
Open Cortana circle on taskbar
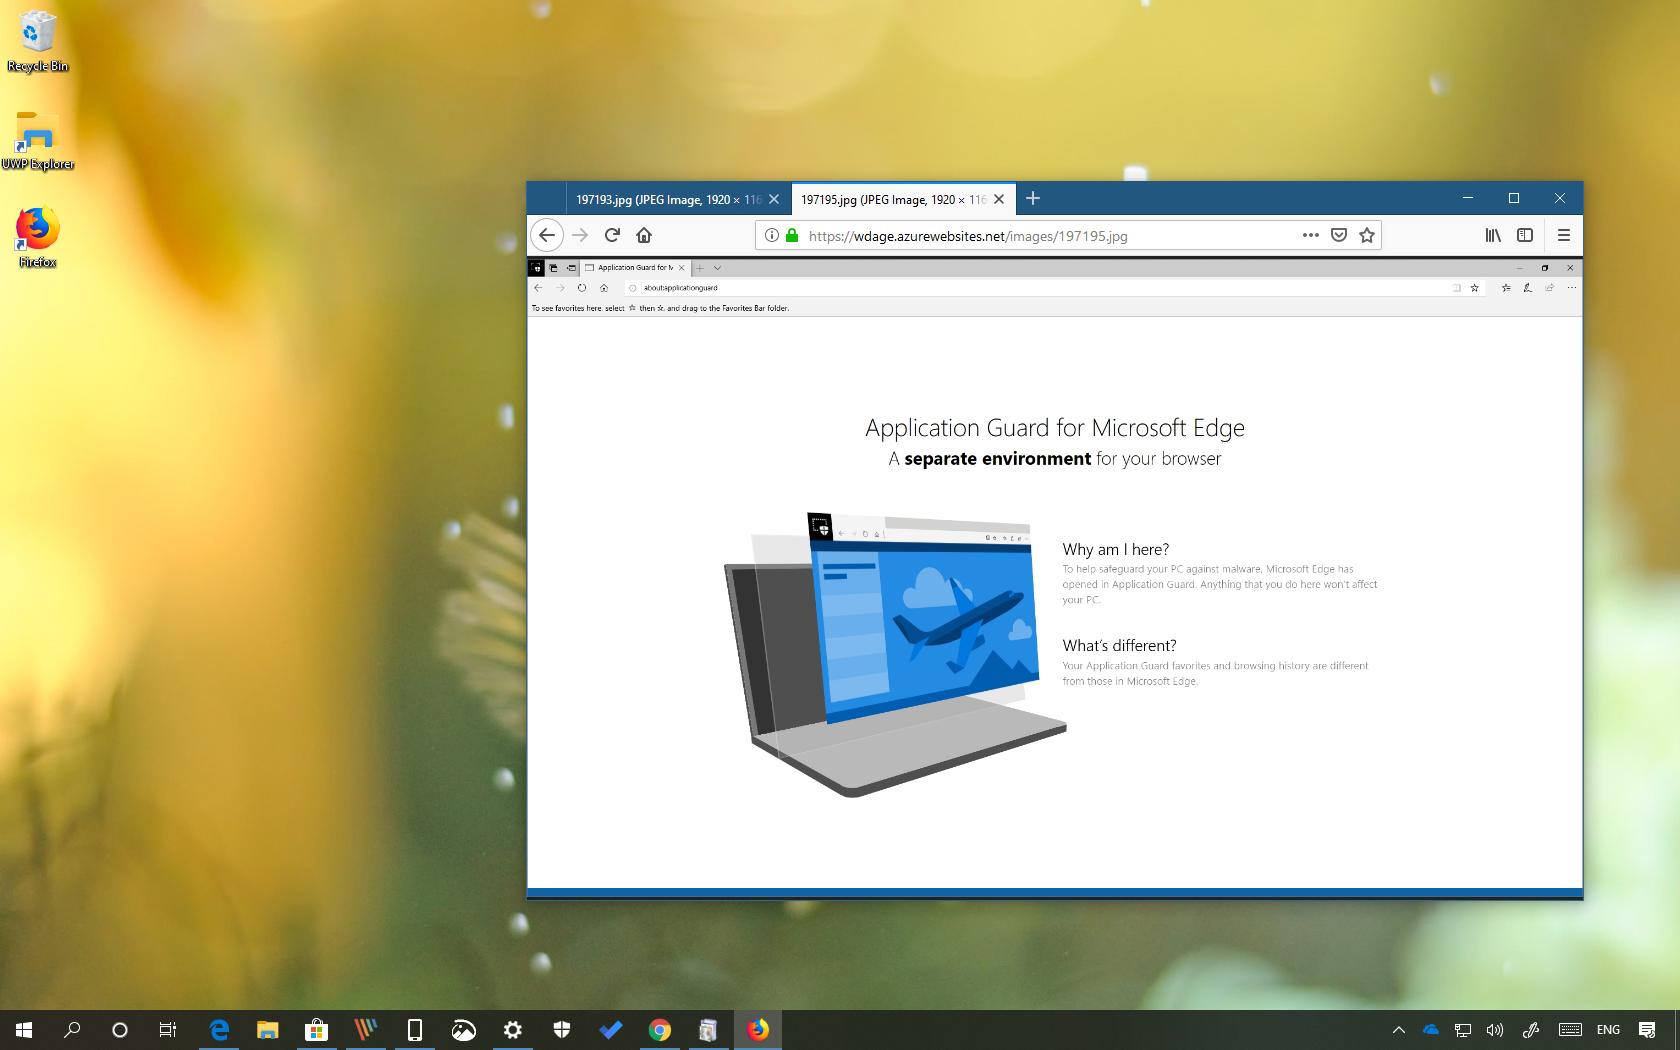click(120, 1029)
